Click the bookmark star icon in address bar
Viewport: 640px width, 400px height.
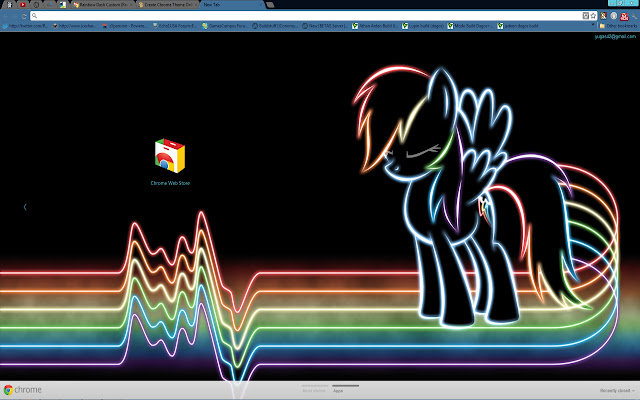593,16
